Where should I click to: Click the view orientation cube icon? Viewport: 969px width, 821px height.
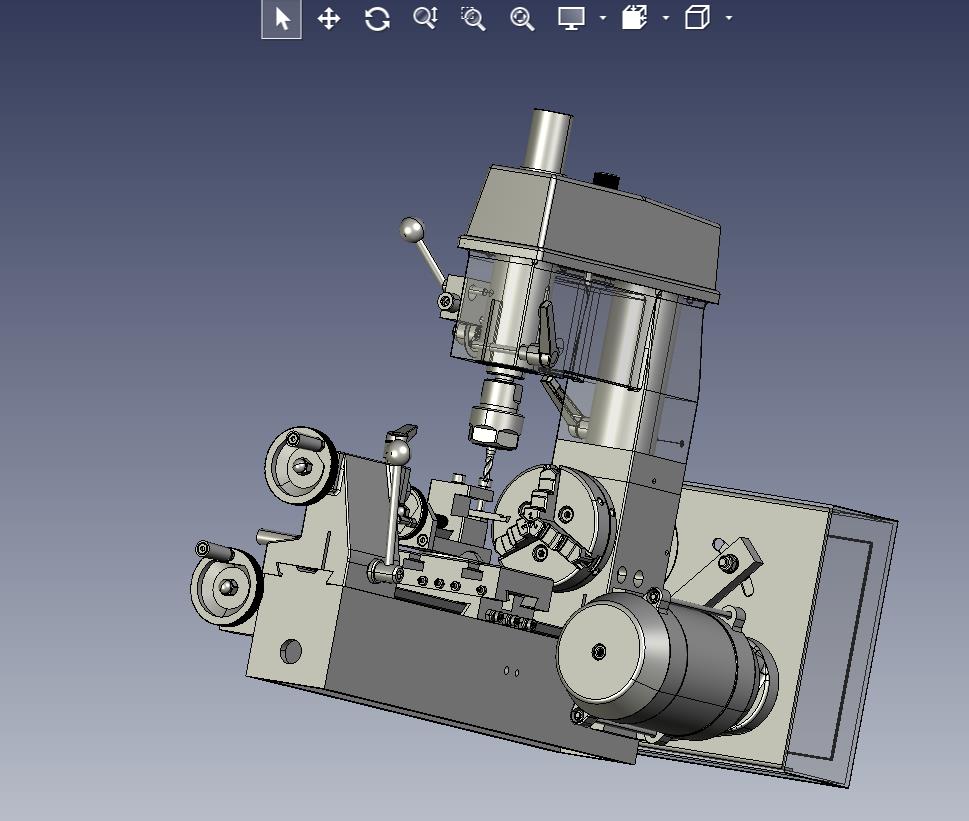click(x=697, y=18)
